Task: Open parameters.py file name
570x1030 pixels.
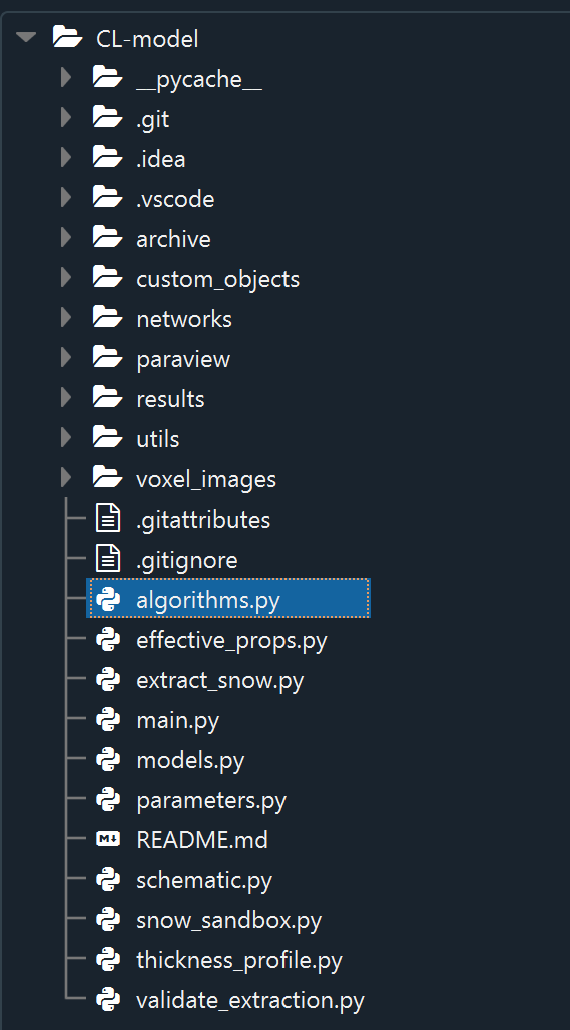Action: click(x=211, y=801)
